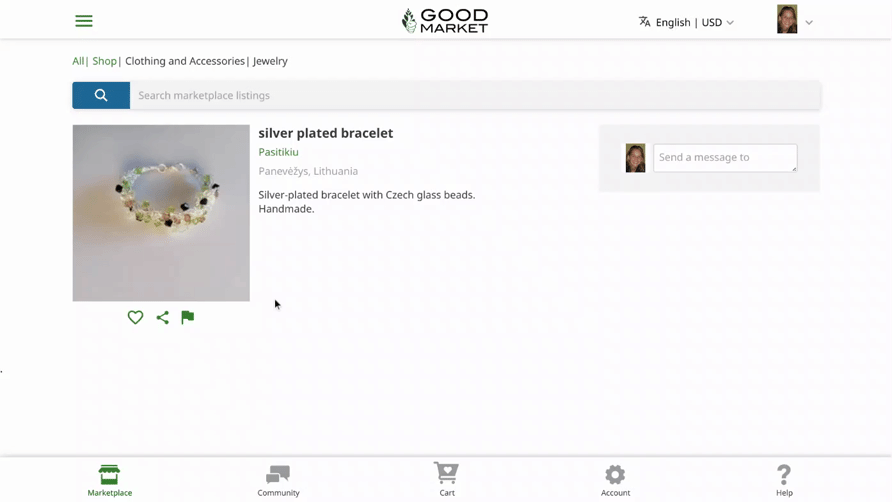Click the Good Market logo
Image resolution: width=892 pixels, height=502 pixels.
[x=445, y=21]
